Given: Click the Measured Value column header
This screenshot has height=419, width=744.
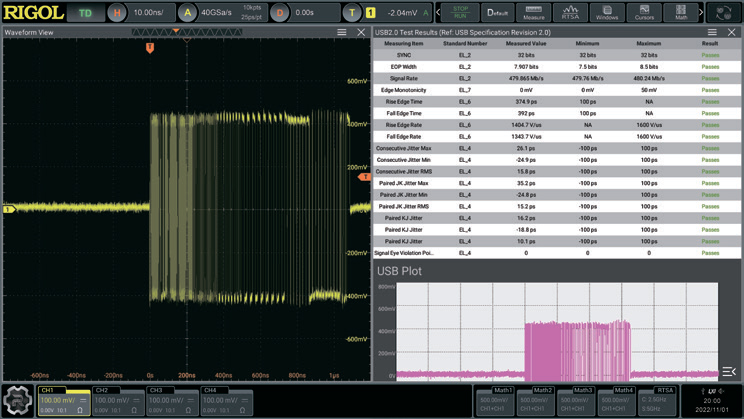Looking at the screenshot, I should 526,44.
